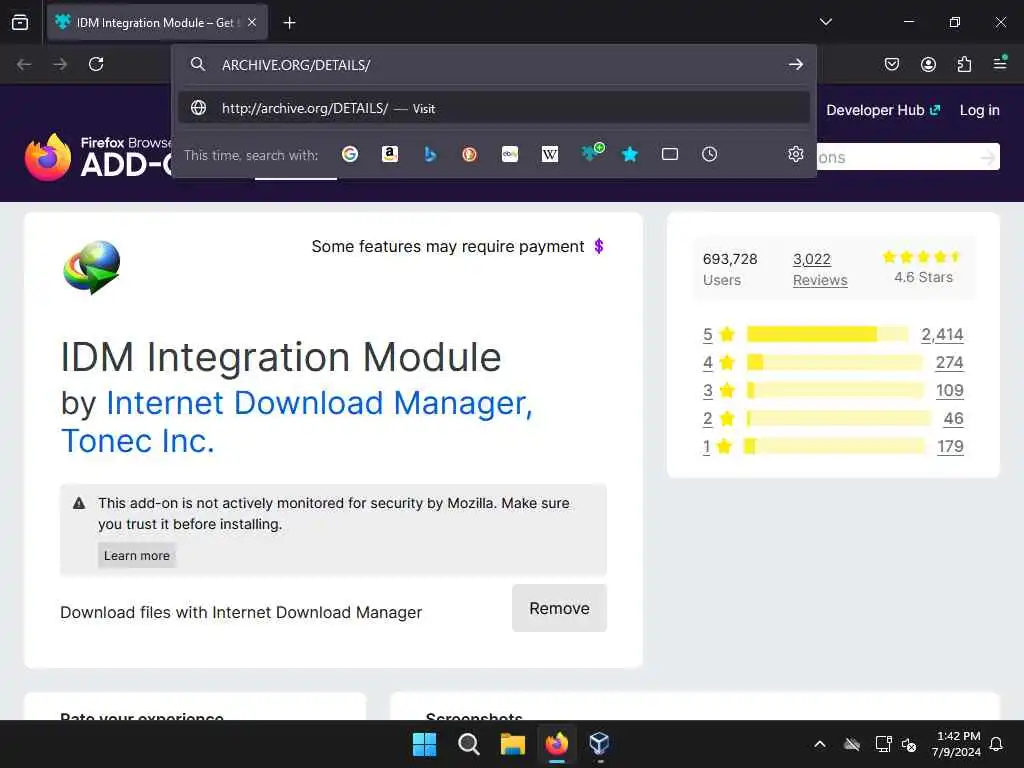Open the 179 one-star reviews count
Screen dimensions: 1024x768
950,447
